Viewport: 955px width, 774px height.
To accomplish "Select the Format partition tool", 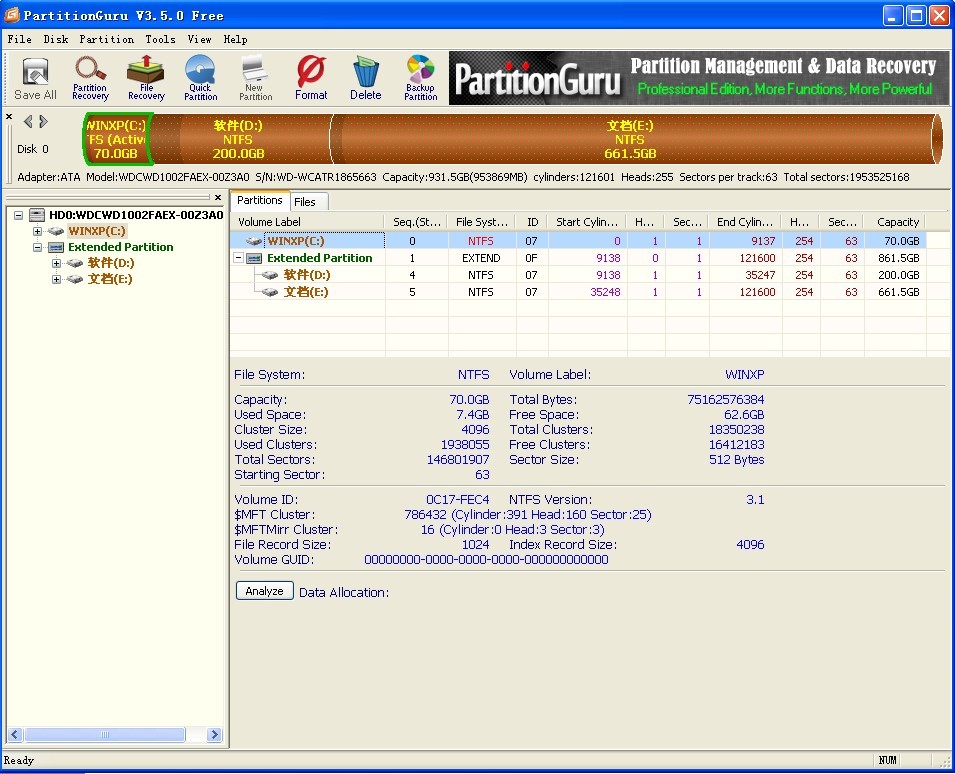I will click(x=311, y=78).
